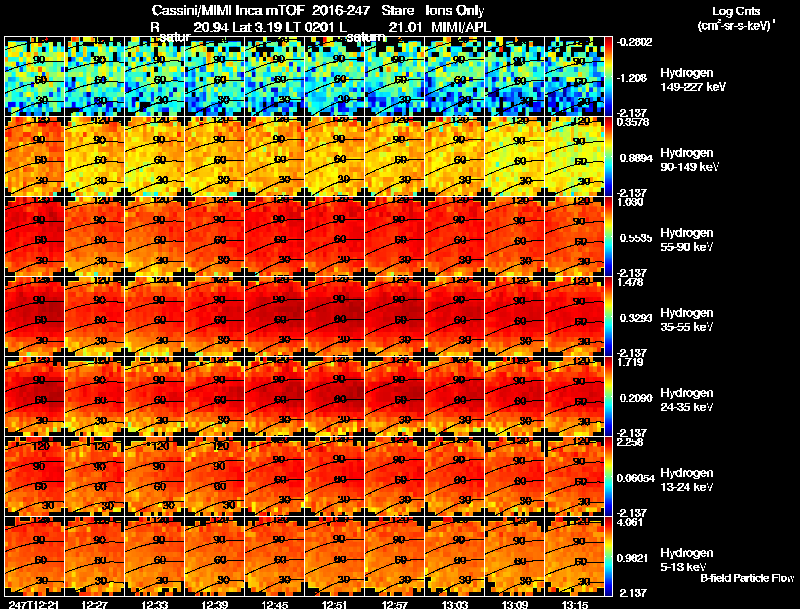Select the 35-55 keV panel at 13:03

pyautogui.click(x=455, y=316)
